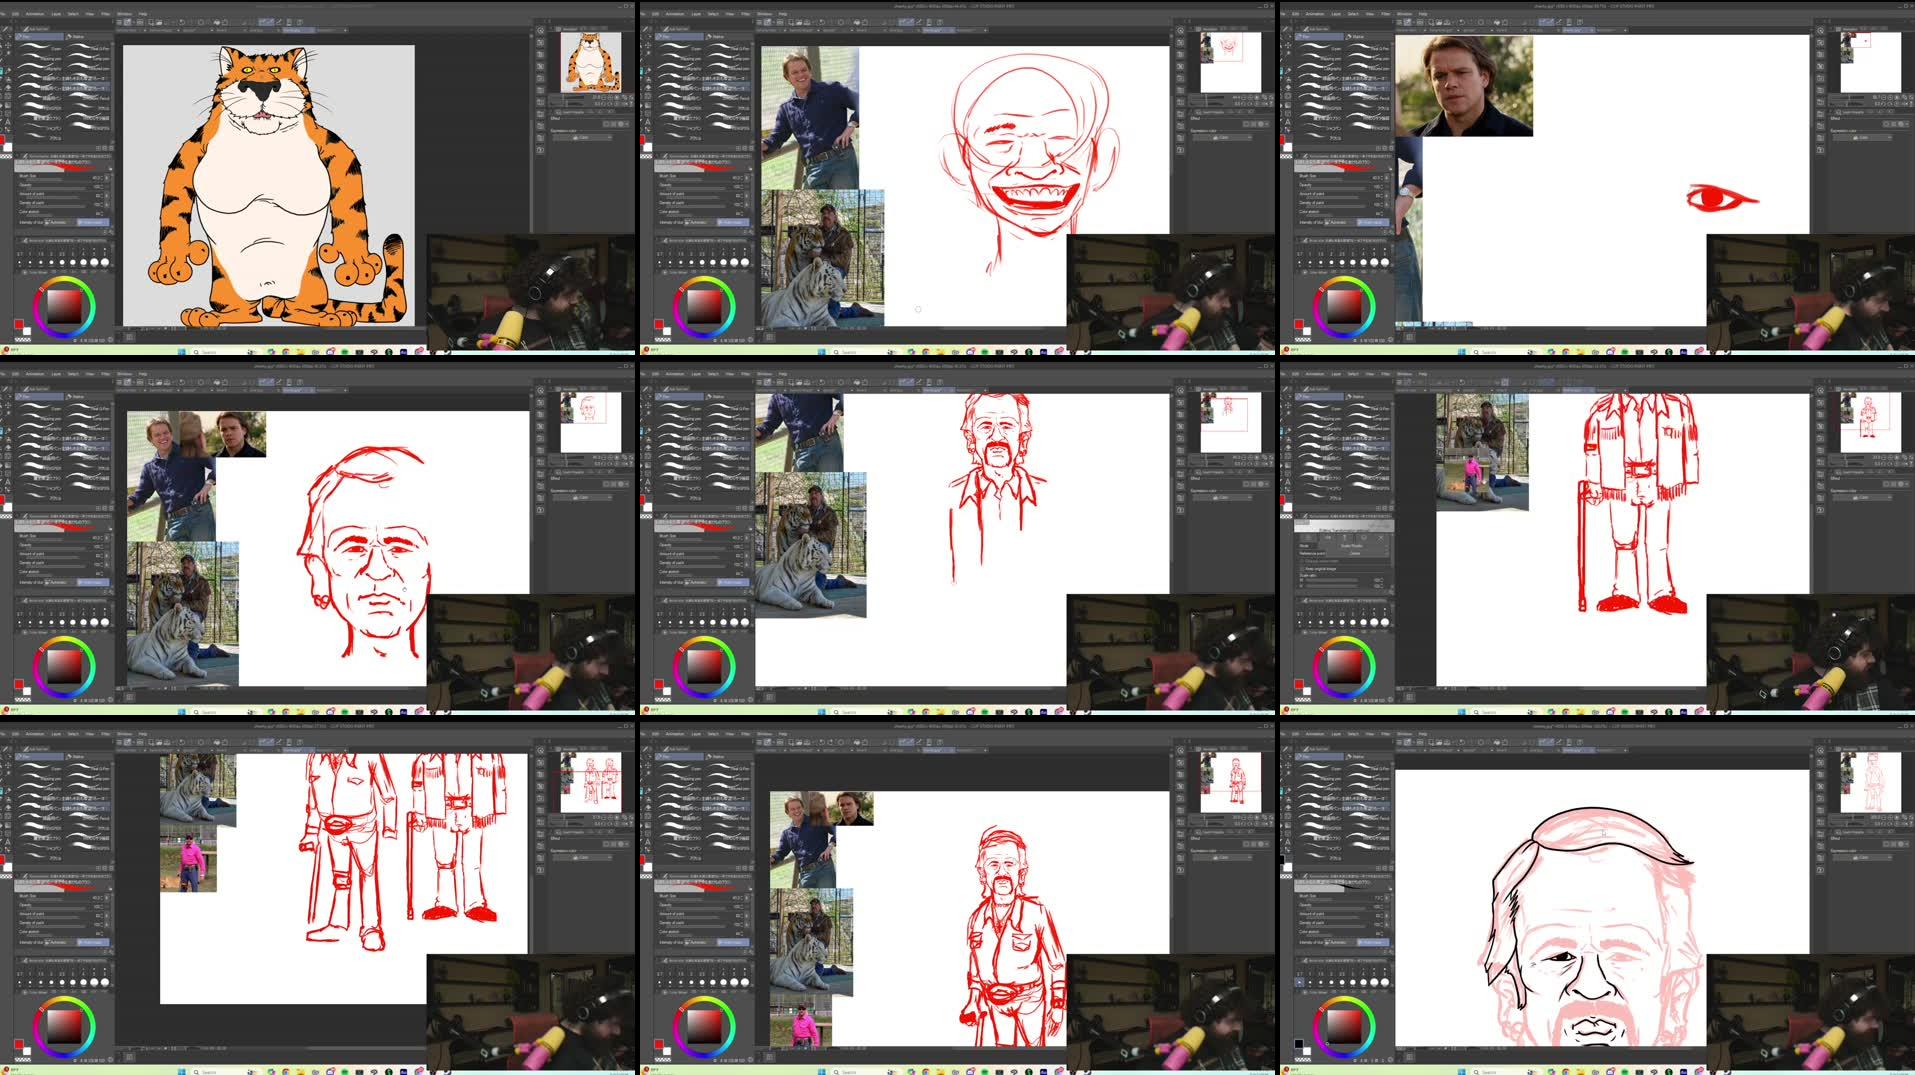The width and height of the screenshot is (1915, 1075).
Task: Click the red foreground swatch beside the tiger window's wheel
Action: point(19,324)
